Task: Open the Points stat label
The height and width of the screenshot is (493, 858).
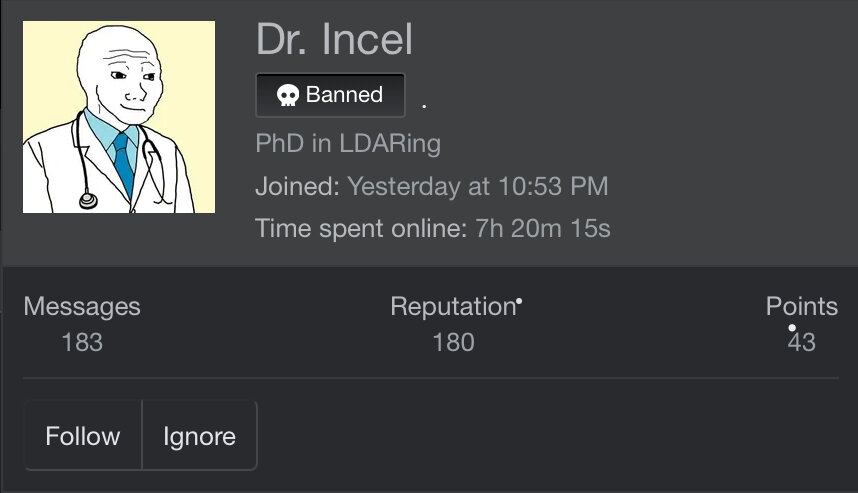Action: [x=801, y=306]
